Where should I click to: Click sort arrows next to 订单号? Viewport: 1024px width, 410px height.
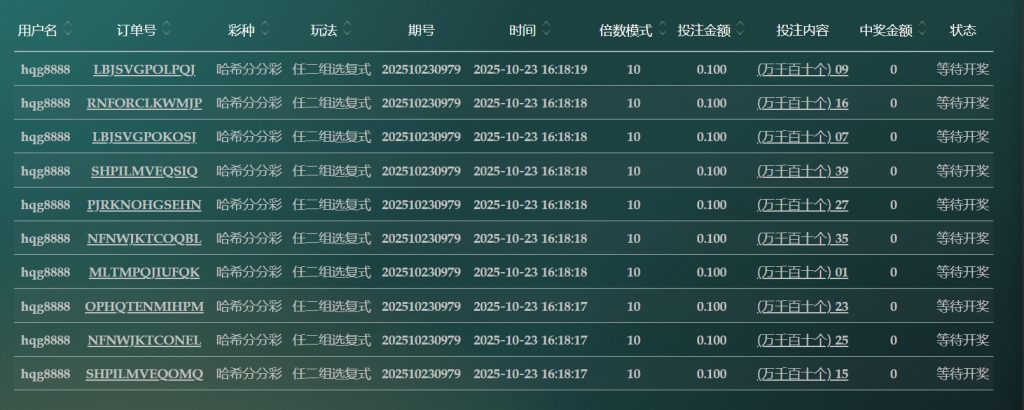[167, 30]
